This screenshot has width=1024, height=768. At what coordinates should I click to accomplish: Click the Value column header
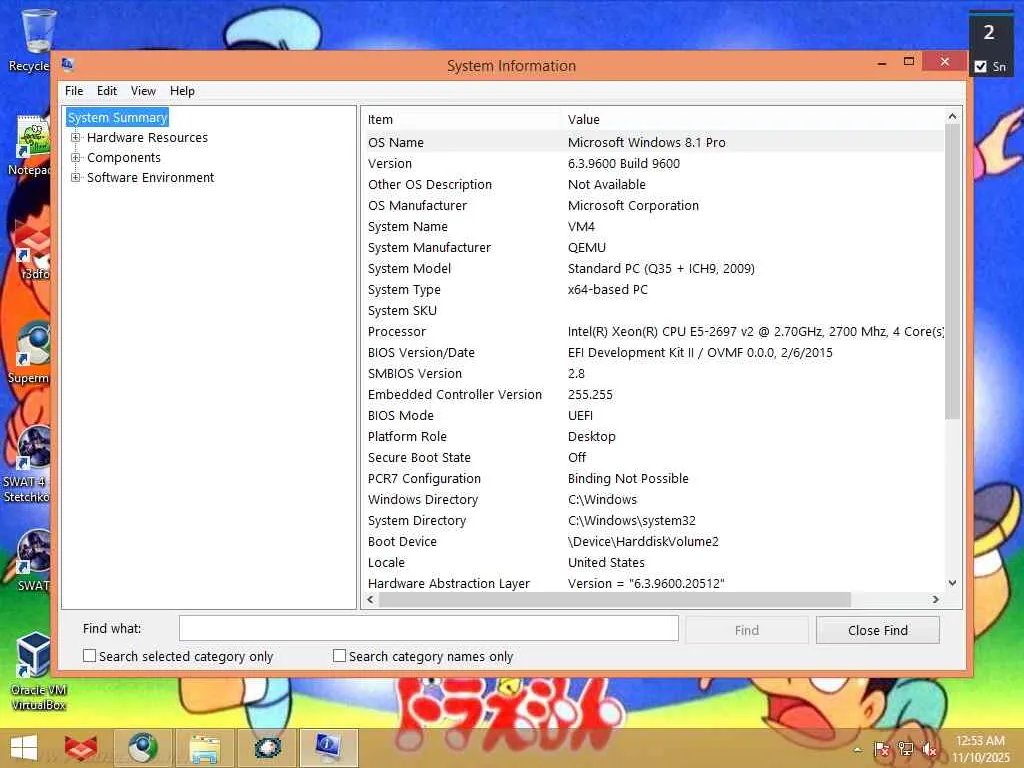(752, 120)
